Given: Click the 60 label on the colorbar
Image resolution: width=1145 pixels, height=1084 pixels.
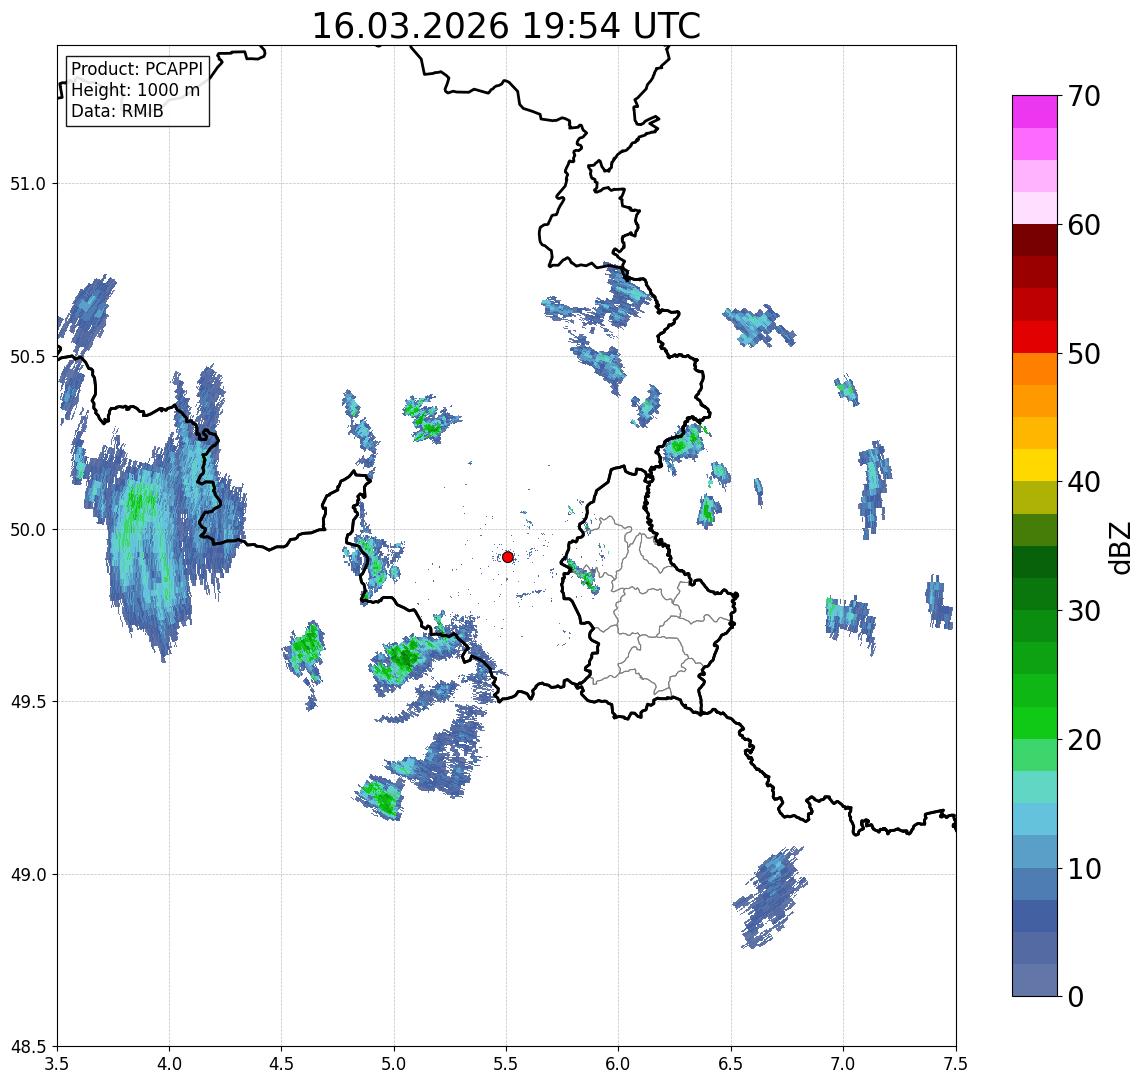Looking at the screenshot, I should click(x=1084, y=226).
